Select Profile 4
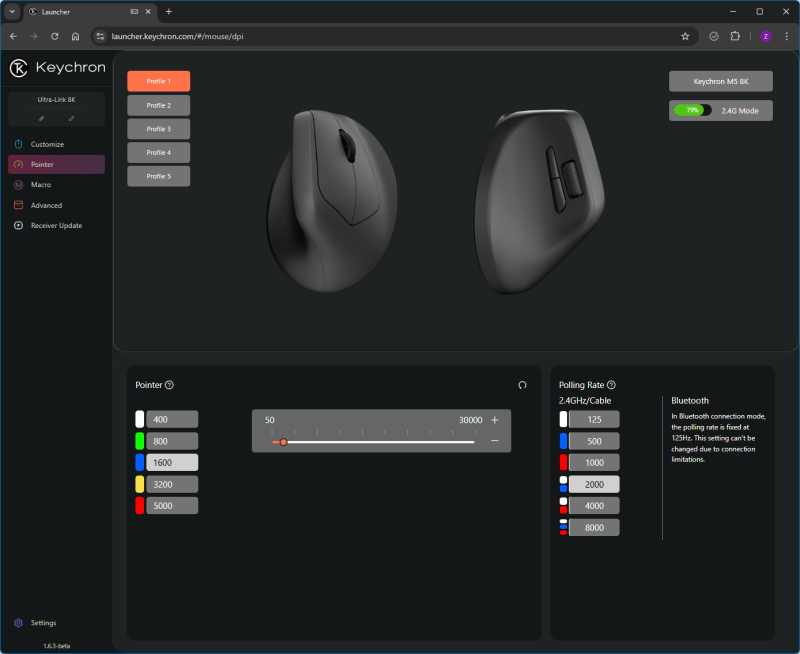The height and width of the screenshot is (654, 800). [159, 153]
